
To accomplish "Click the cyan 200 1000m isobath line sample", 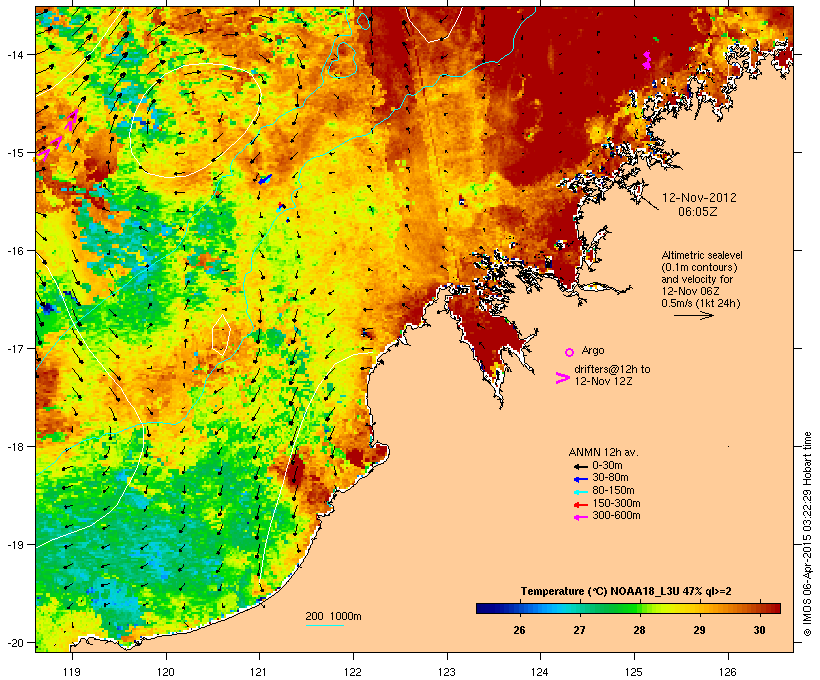I will point(324,625).
